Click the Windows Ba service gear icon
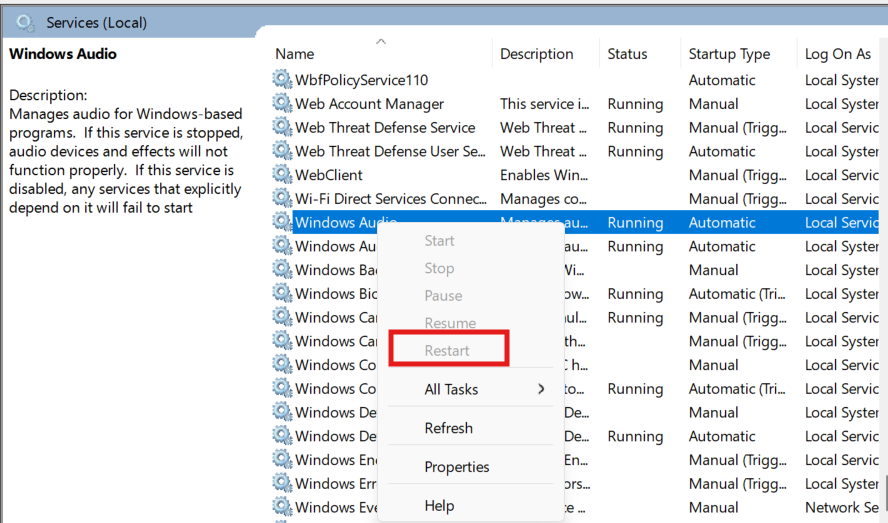Image resolution: width=888 pixels, height=523 pixels. 281,270
